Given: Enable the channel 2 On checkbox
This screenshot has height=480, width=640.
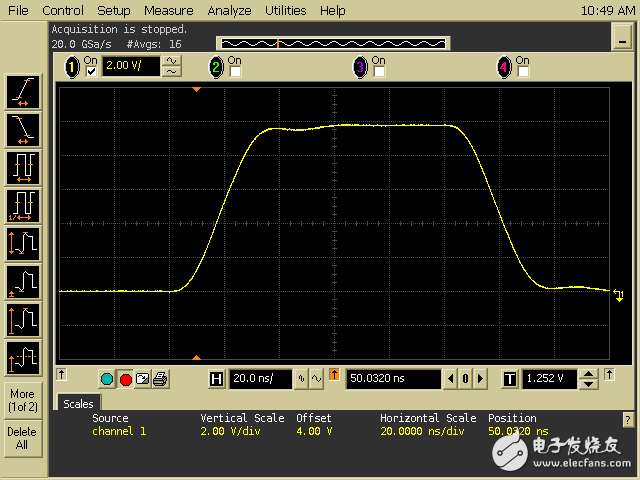Looking at the screenshot, I should point(235,72).
